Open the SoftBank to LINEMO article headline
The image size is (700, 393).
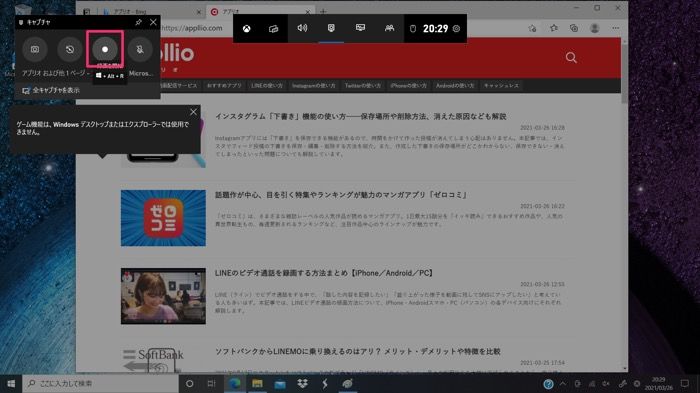pyautogui.click(x=358, y=351)
